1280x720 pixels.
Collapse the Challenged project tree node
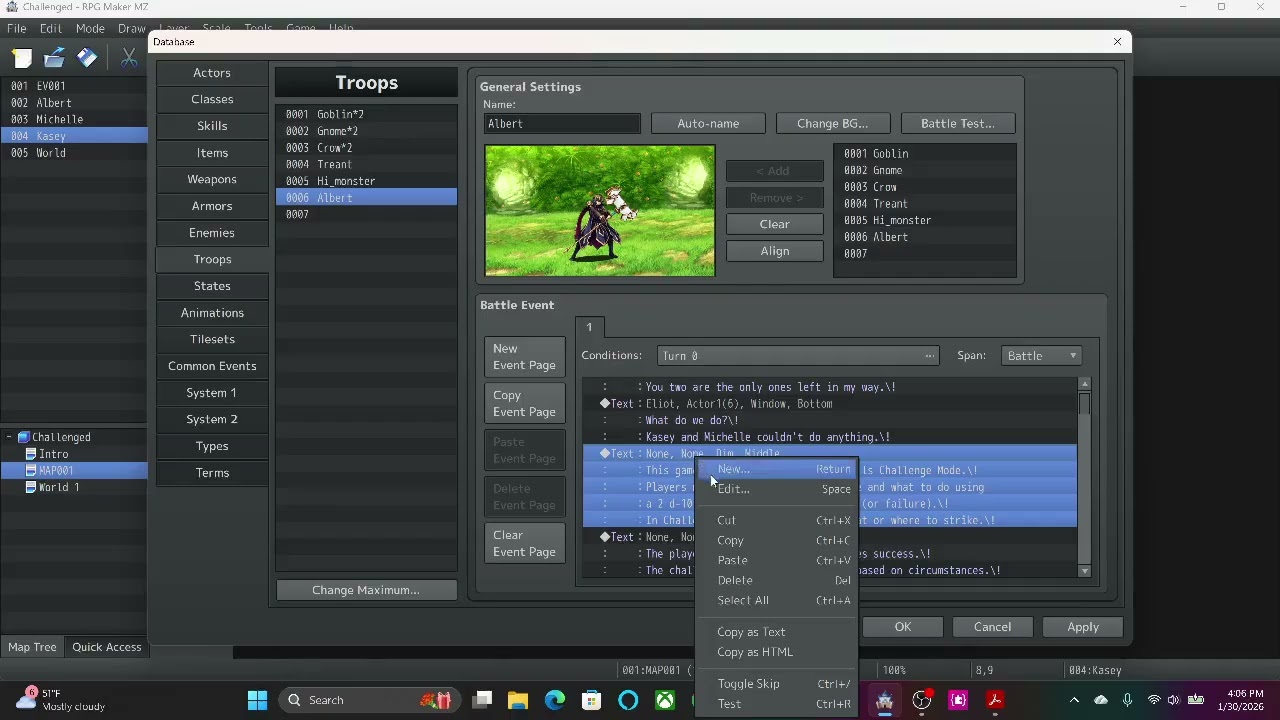coord(9,437)
